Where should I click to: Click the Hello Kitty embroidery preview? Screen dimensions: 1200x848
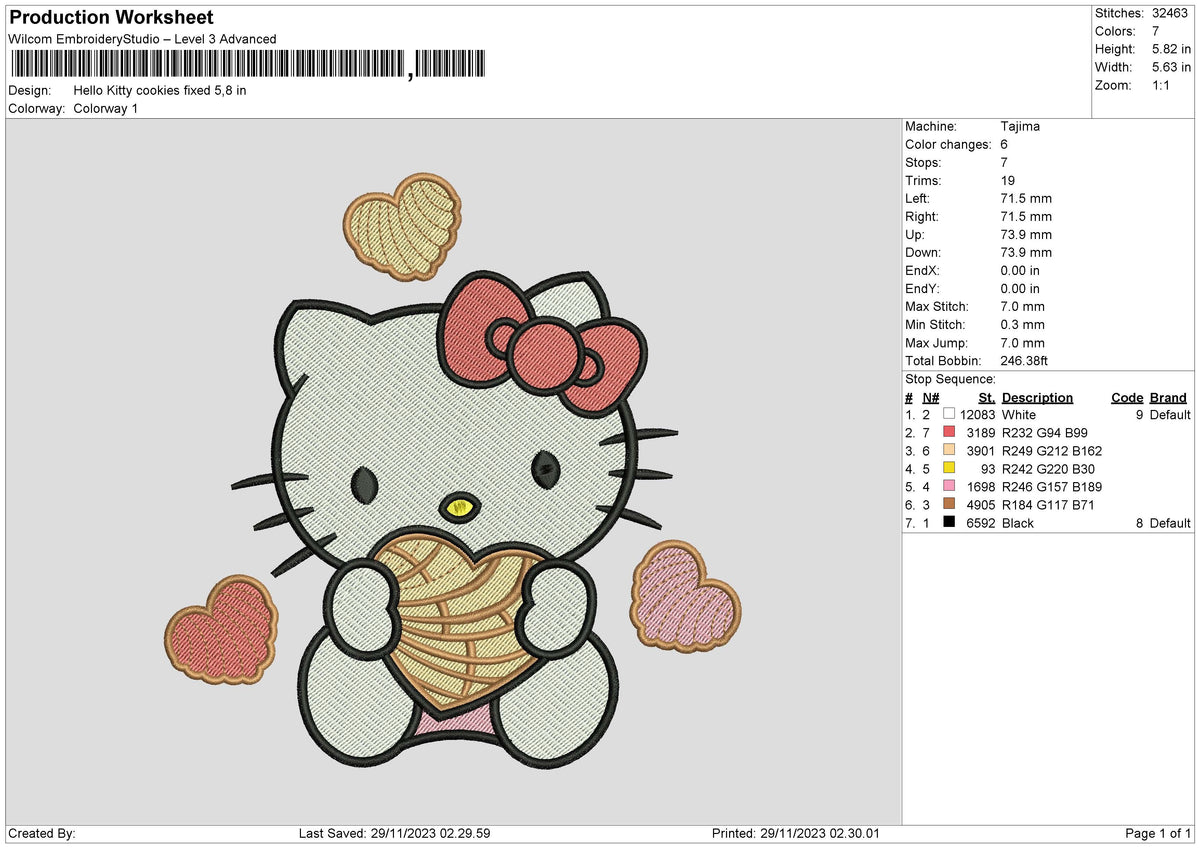453,472
